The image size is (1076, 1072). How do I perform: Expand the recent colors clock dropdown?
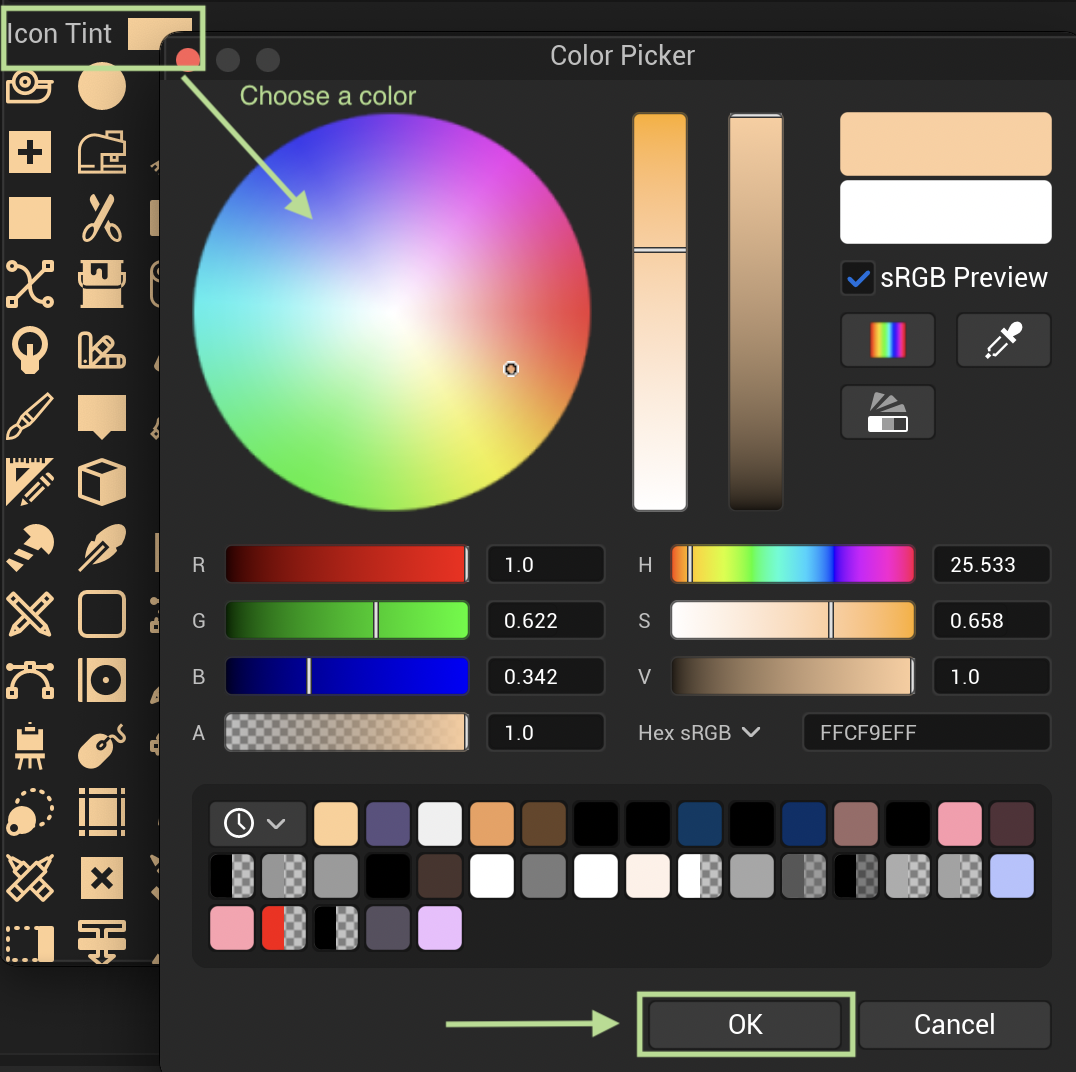pos(257,824)
